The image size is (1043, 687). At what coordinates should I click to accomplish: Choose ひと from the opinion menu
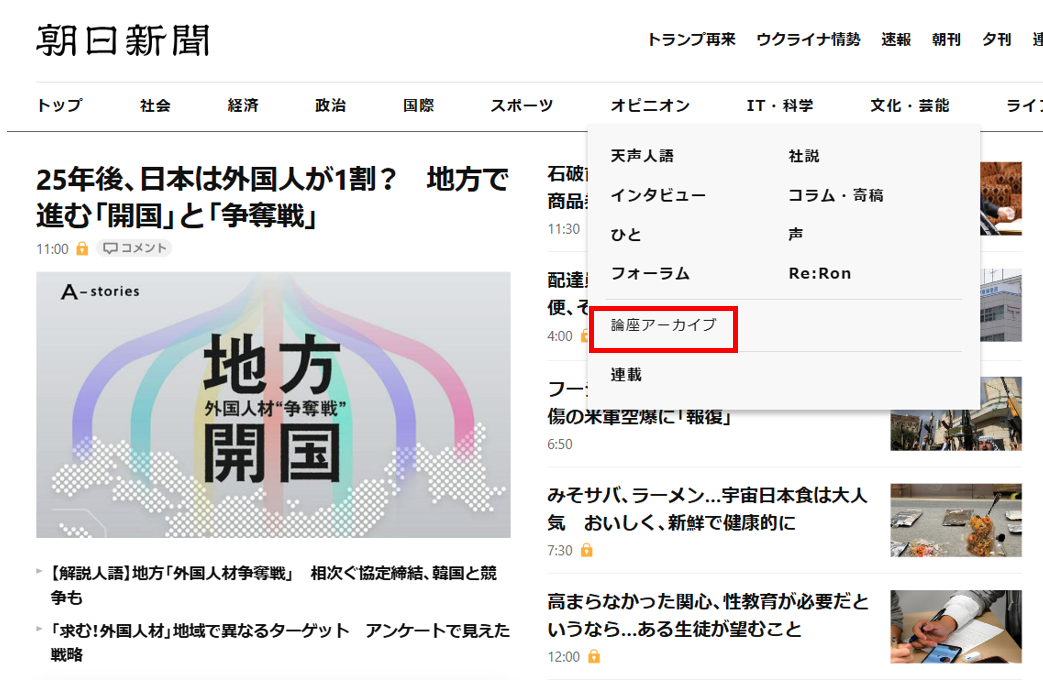tap(626, 234)
